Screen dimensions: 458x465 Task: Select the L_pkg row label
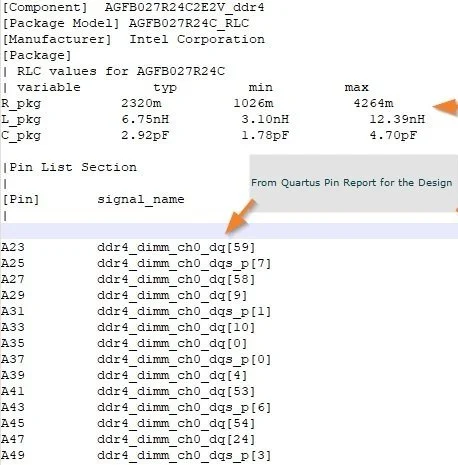21,120
